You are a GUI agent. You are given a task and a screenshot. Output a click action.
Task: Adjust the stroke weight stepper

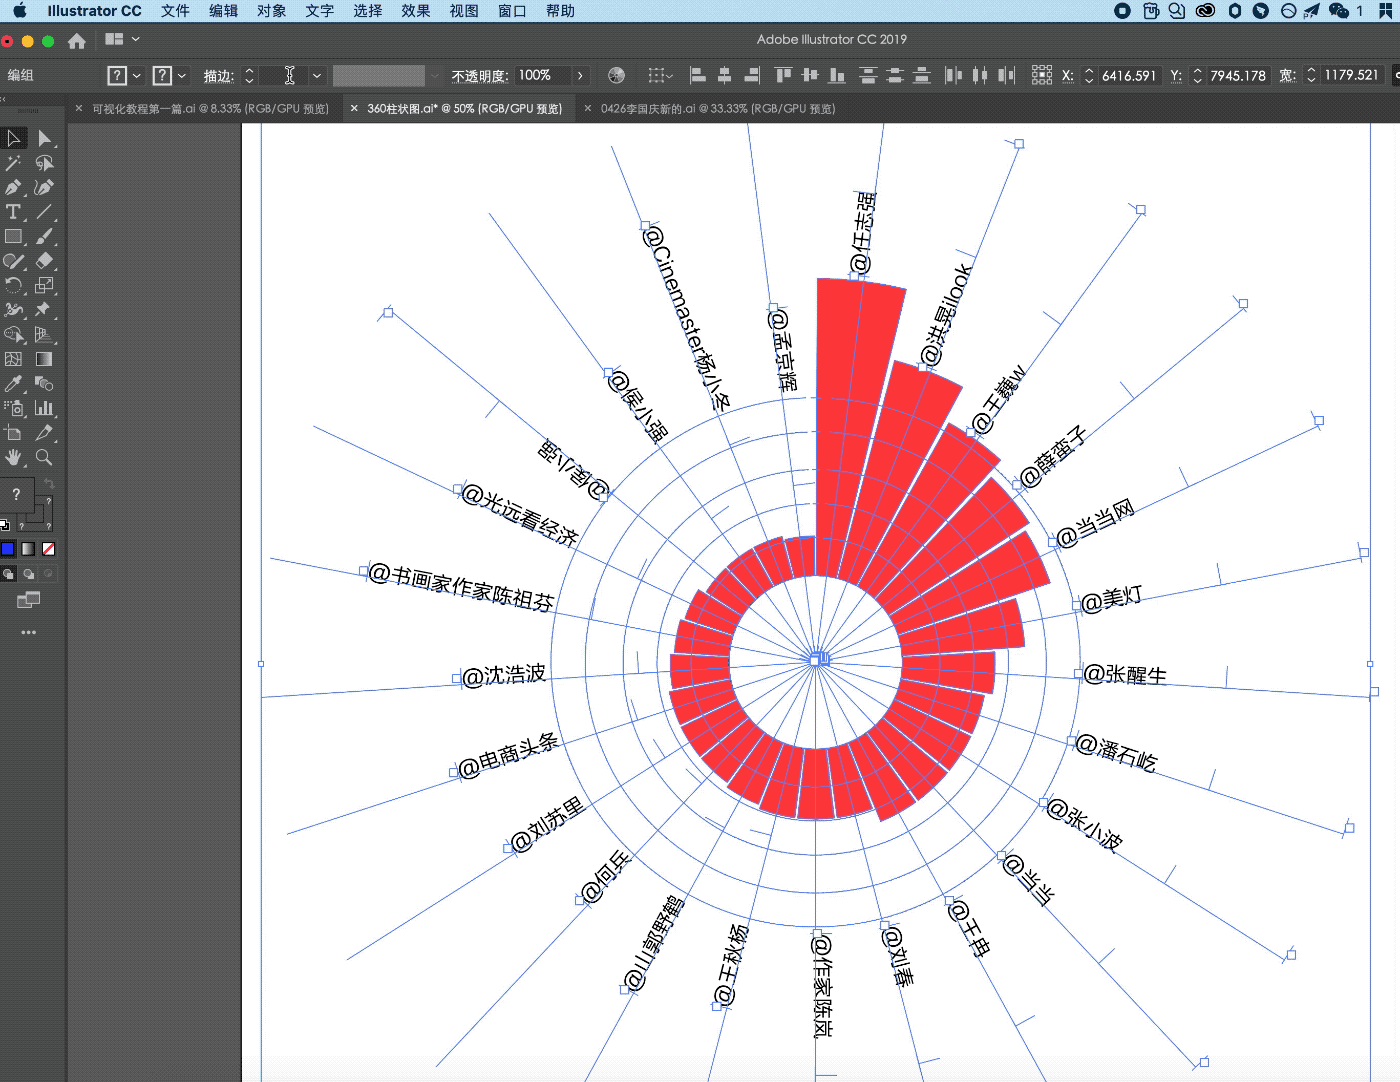[x=249, y=76]
